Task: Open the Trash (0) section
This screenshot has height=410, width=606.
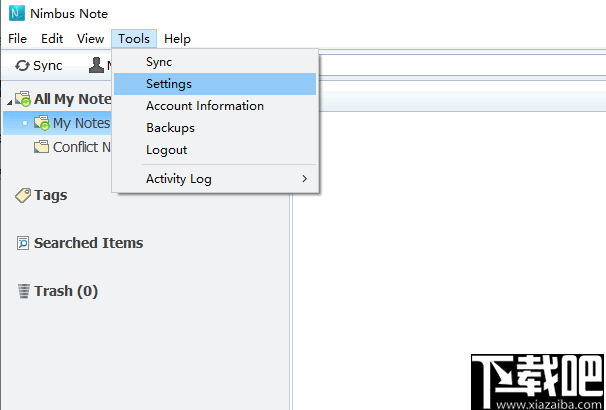Action: (58, 291)
